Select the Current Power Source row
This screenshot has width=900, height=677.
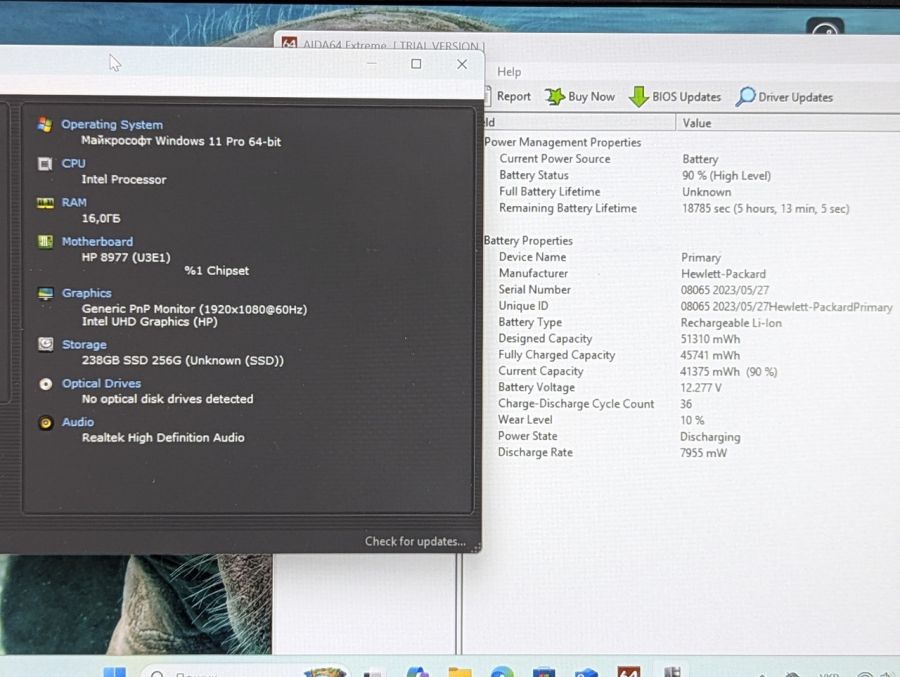692,159
